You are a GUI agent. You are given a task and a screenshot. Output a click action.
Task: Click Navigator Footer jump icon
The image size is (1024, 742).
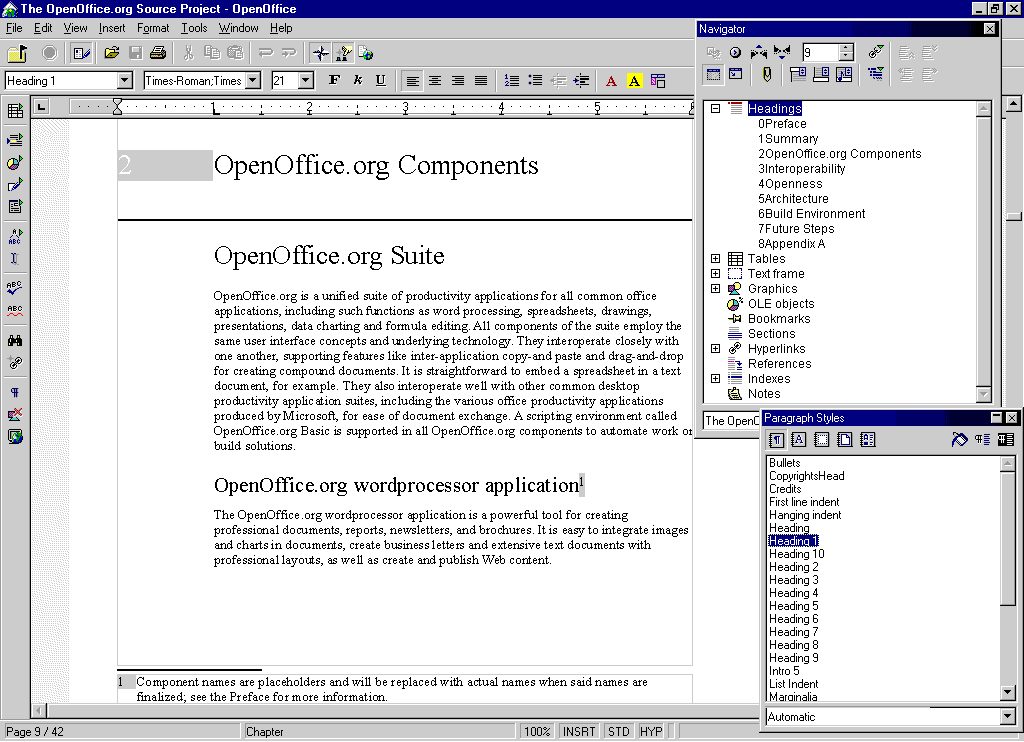point(821,74)
